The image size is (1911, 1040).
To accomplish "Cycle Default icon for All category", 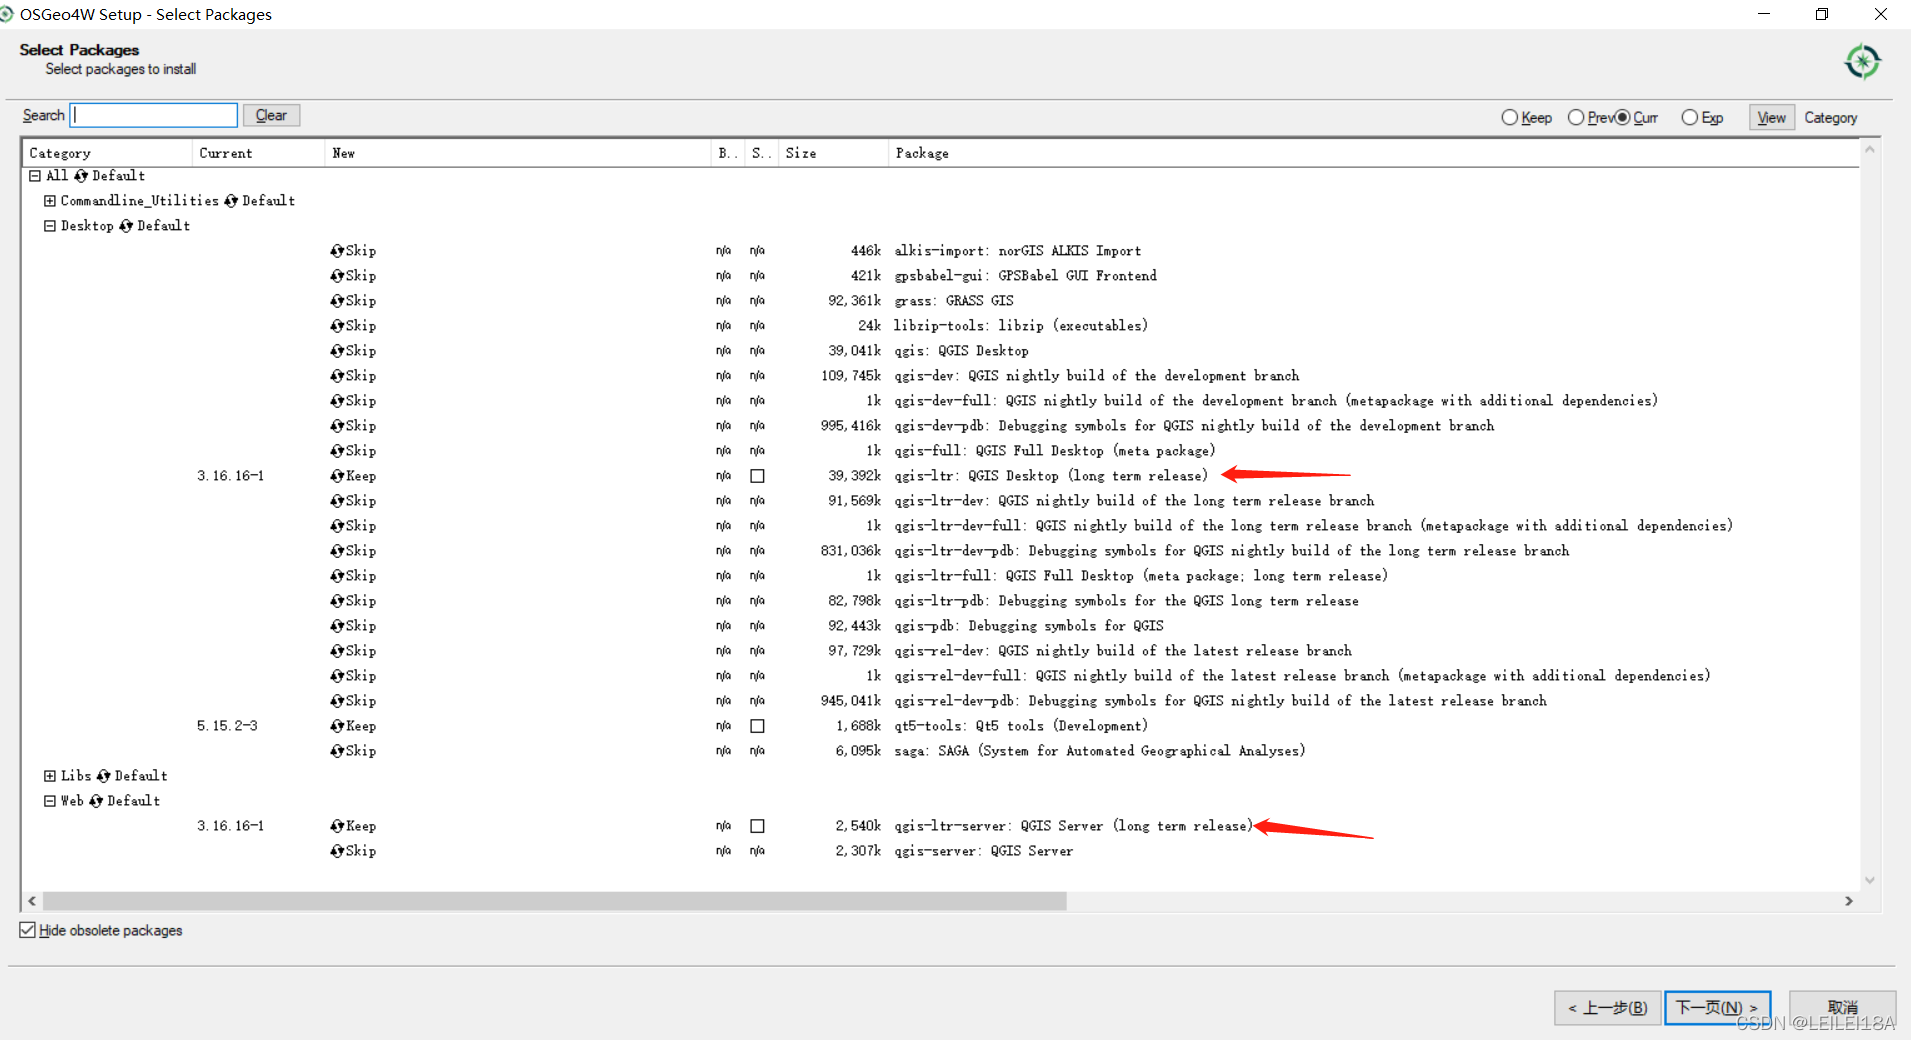I will [x=81, y=176].
